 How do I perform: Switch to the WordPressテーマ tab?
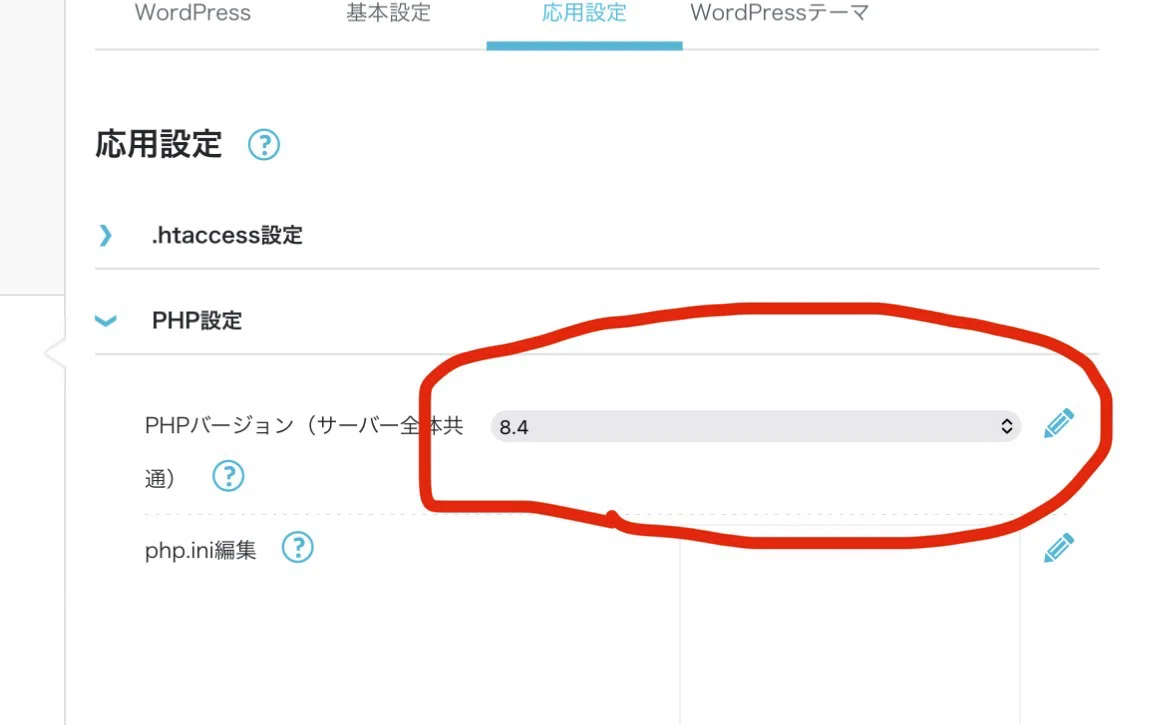780,13
